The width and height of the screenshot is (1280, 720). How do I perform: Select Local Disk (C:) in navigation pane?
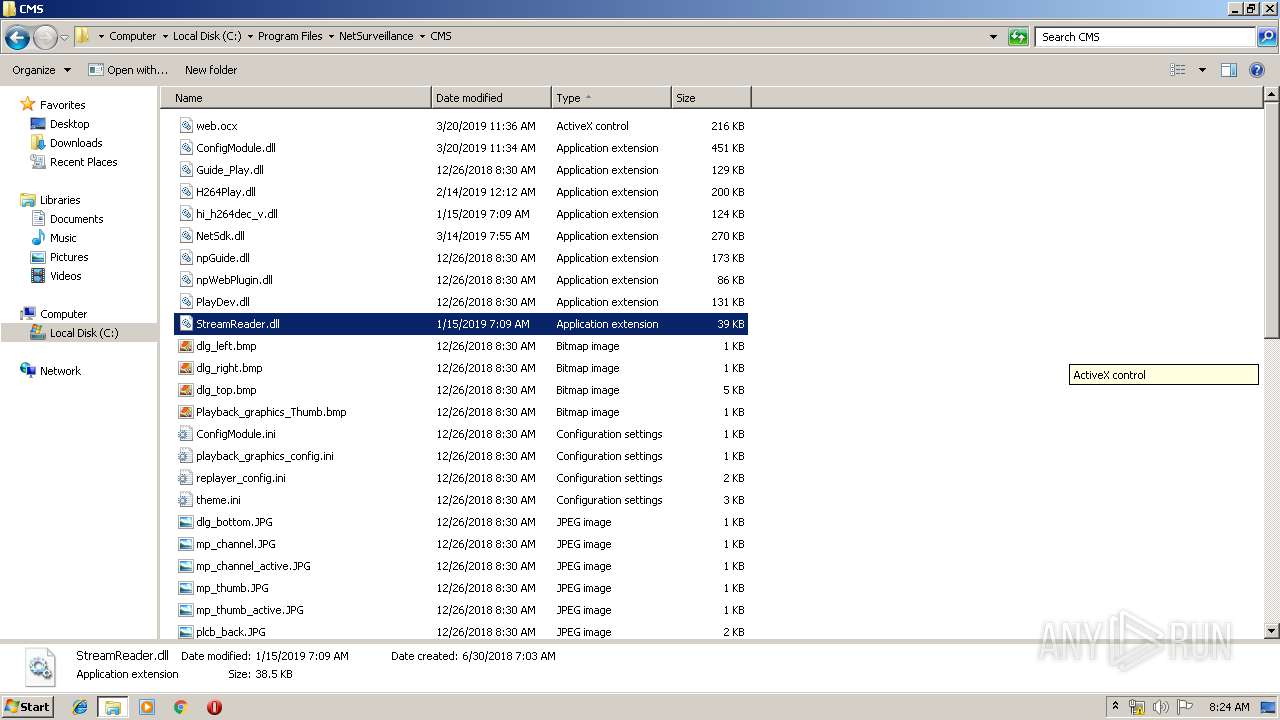pos(84,333)
